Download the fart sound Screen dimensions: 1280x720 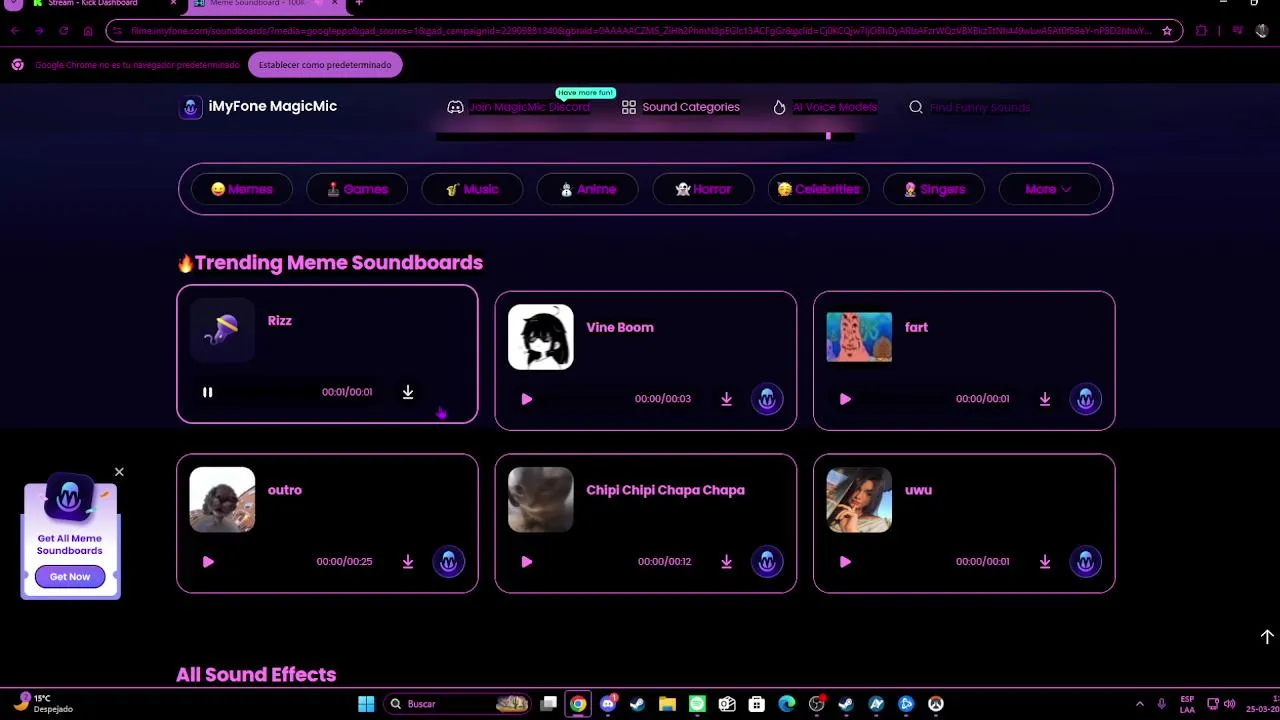pos(1045,399)
